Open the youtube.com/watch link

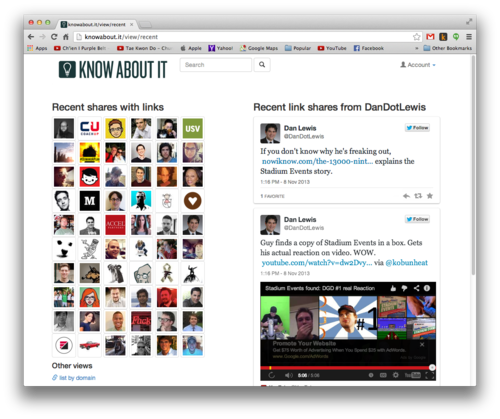click(317, 263)
